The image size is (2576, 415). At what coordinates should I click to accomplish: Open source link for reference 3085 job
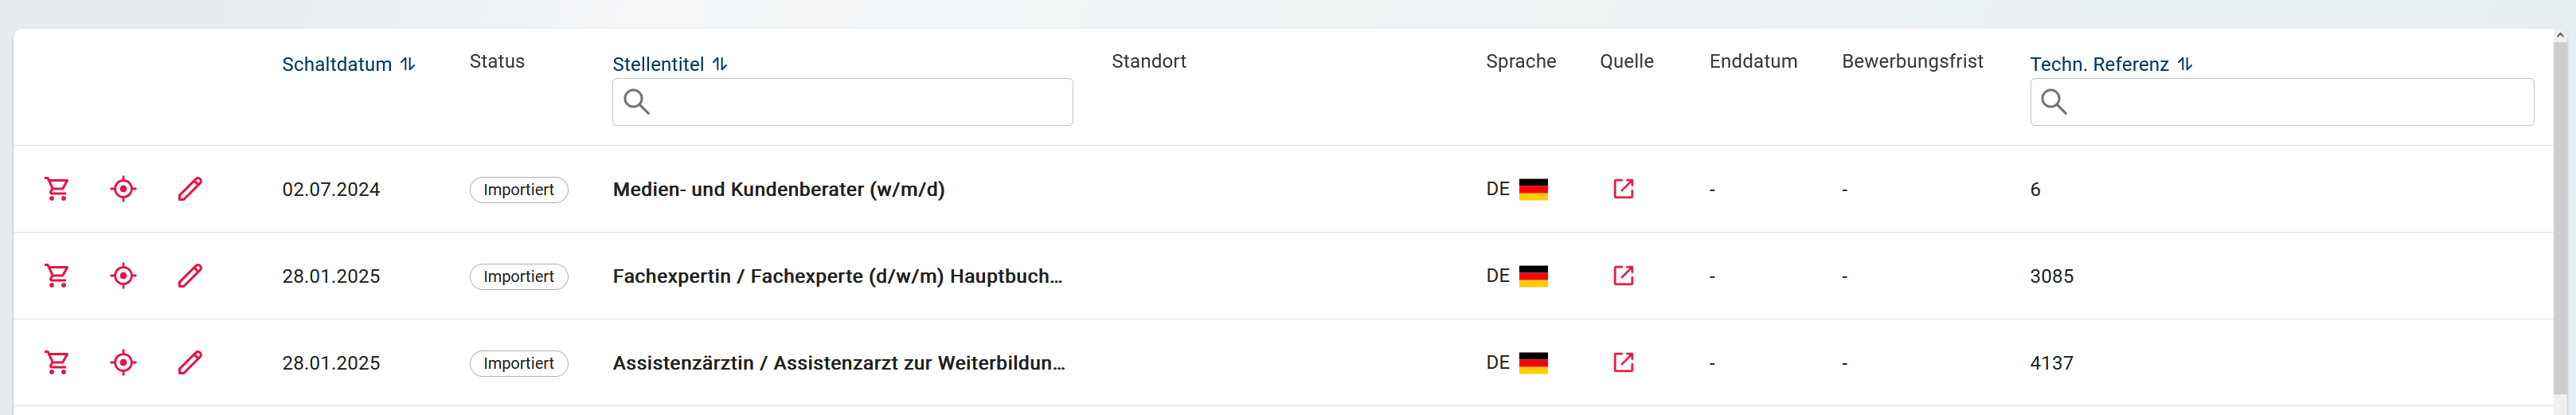(1623, 276)
